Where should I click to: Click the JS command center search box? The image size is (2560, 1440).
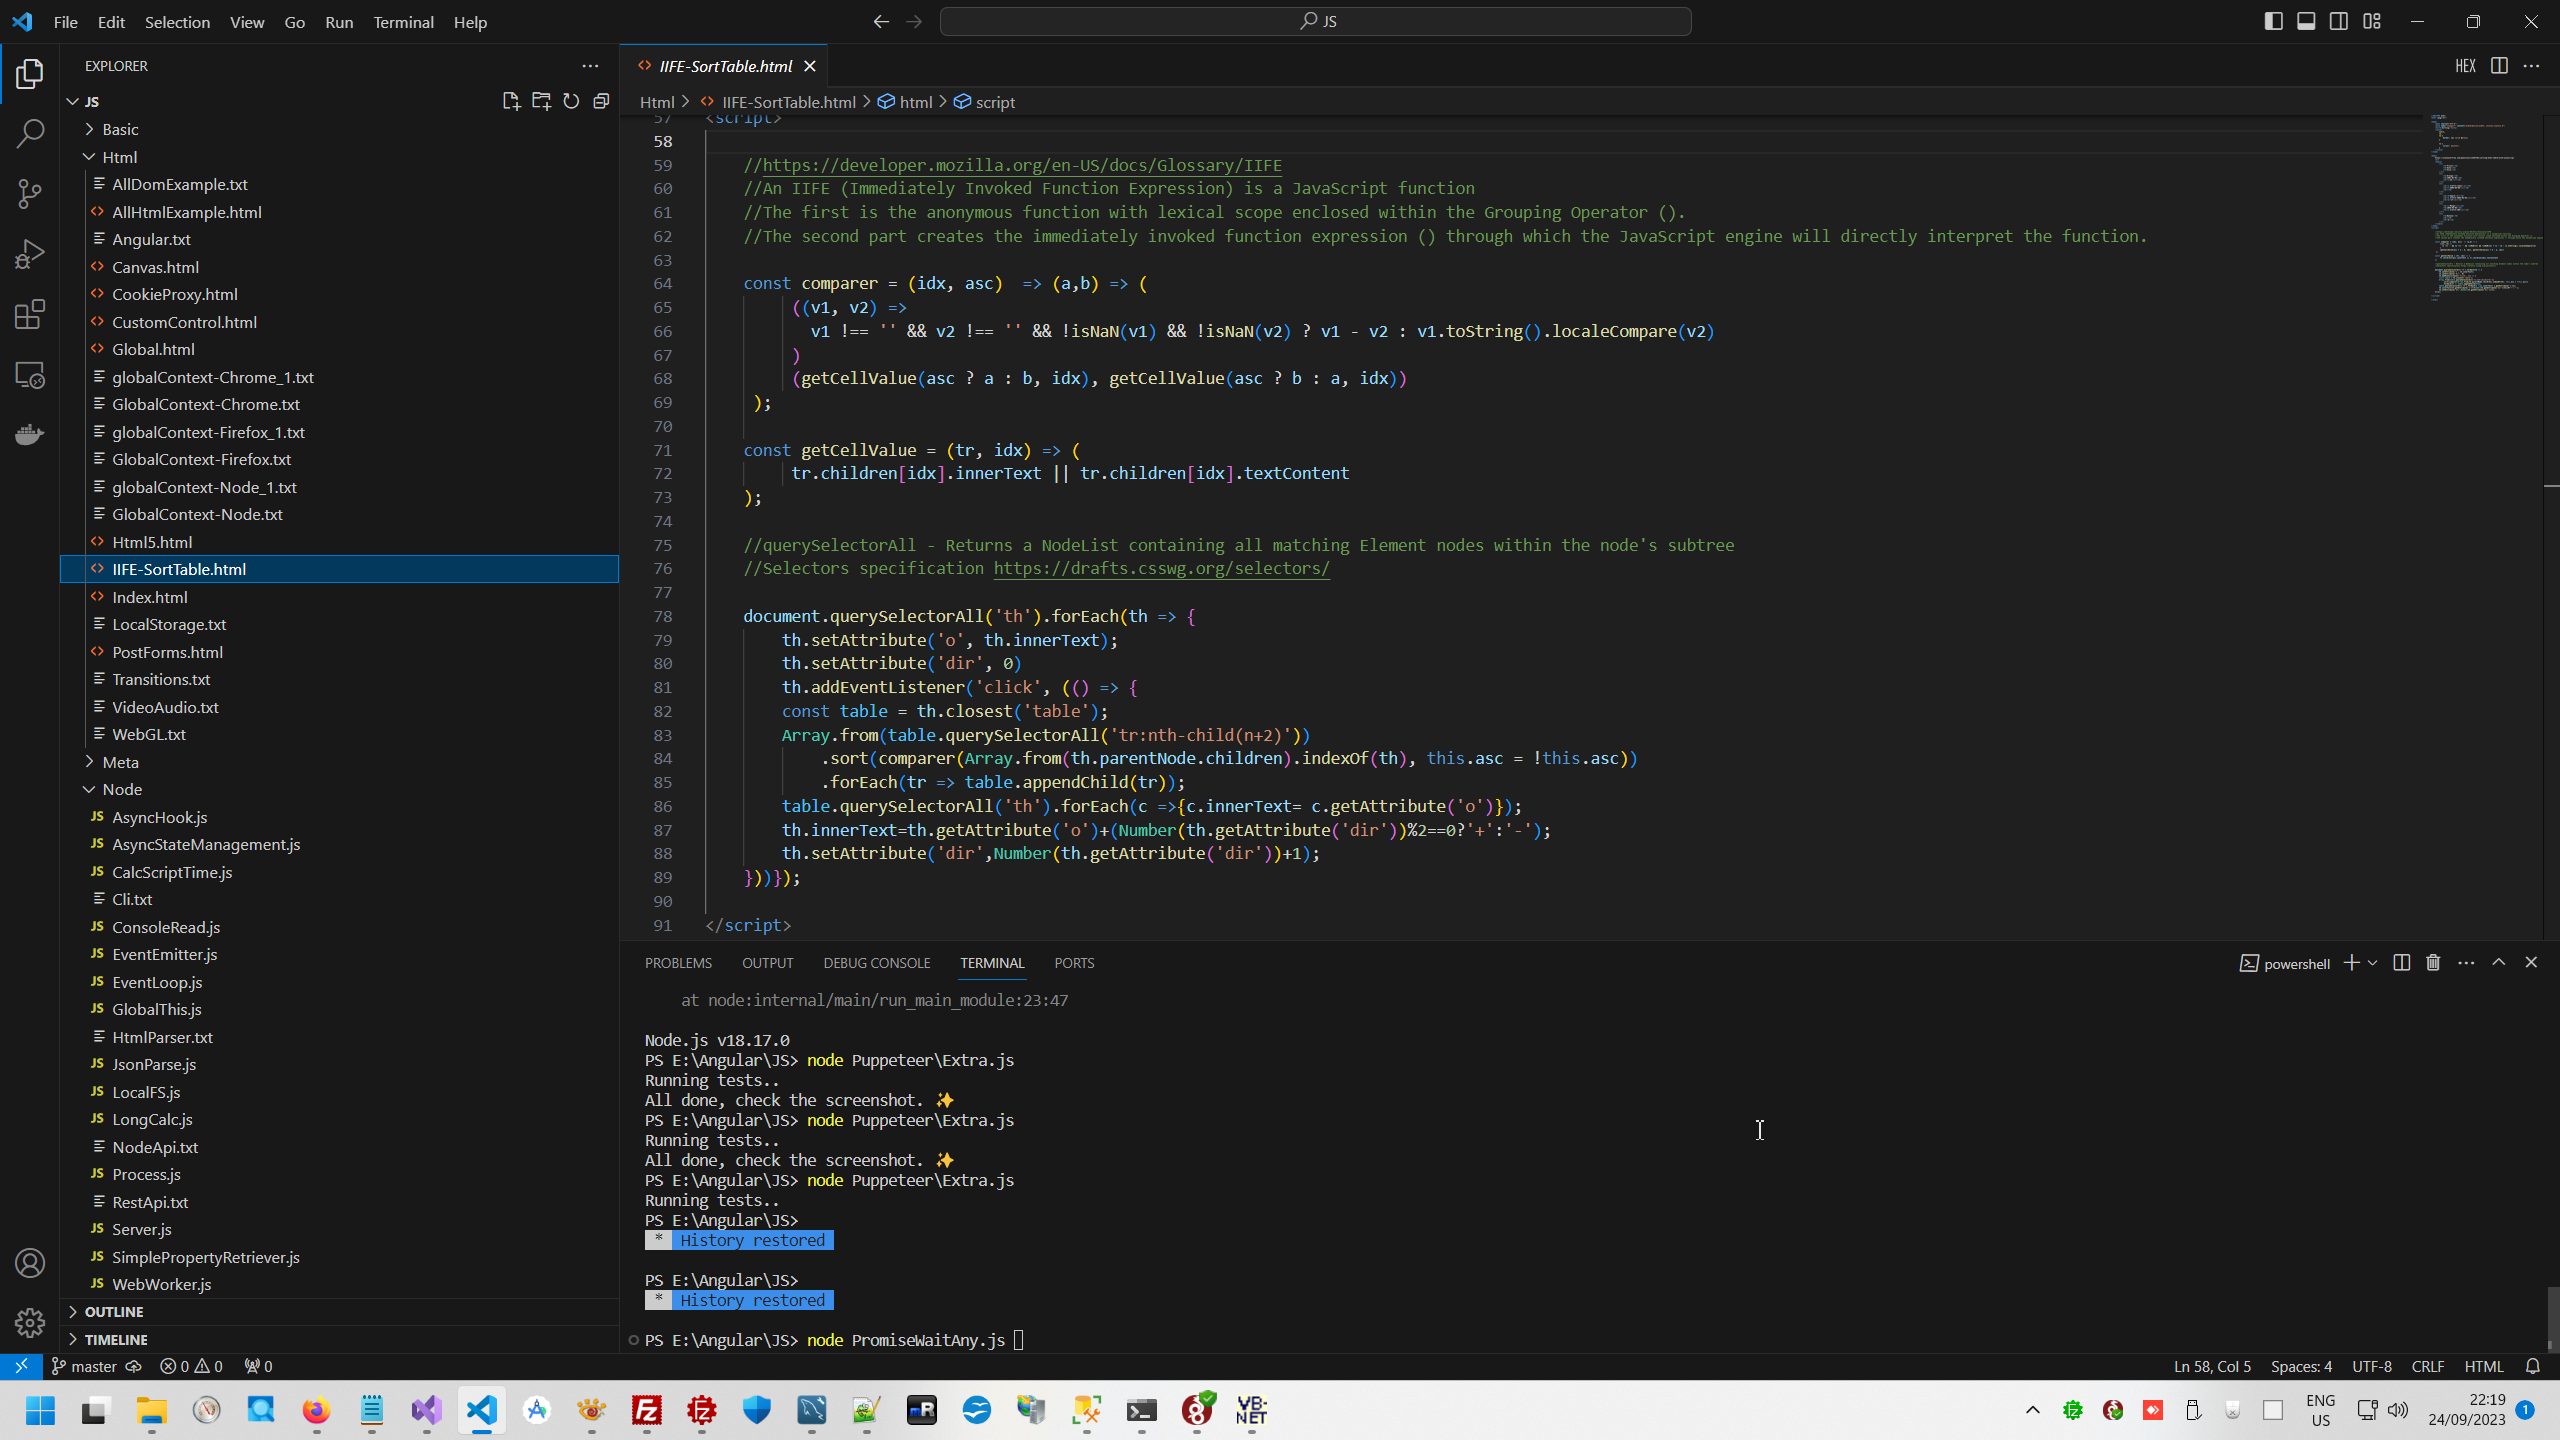click(1315, 21)
